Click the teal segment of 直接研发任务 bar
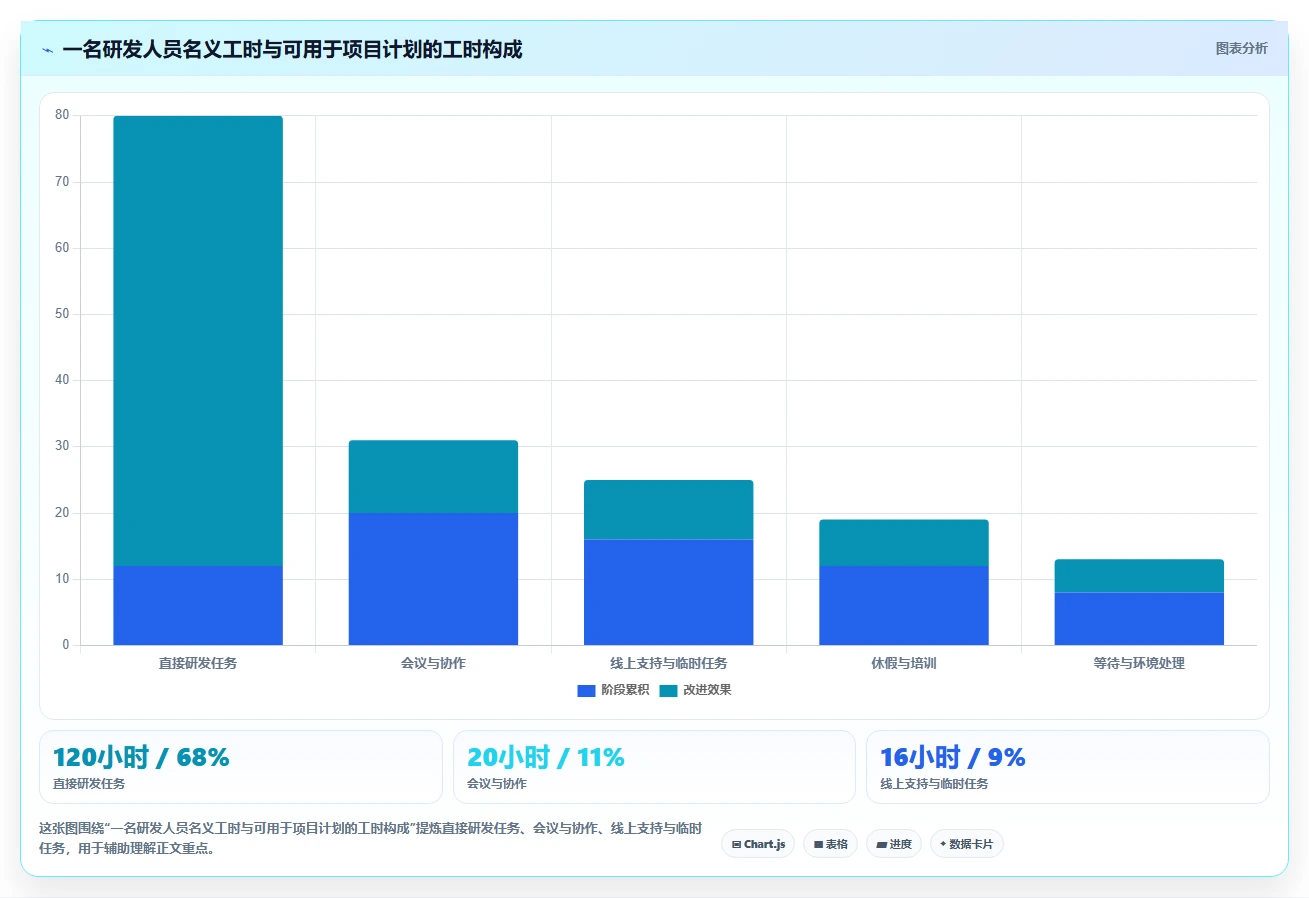The height and width of the screenshot is (898, 1309). click(x=198, y=341)
